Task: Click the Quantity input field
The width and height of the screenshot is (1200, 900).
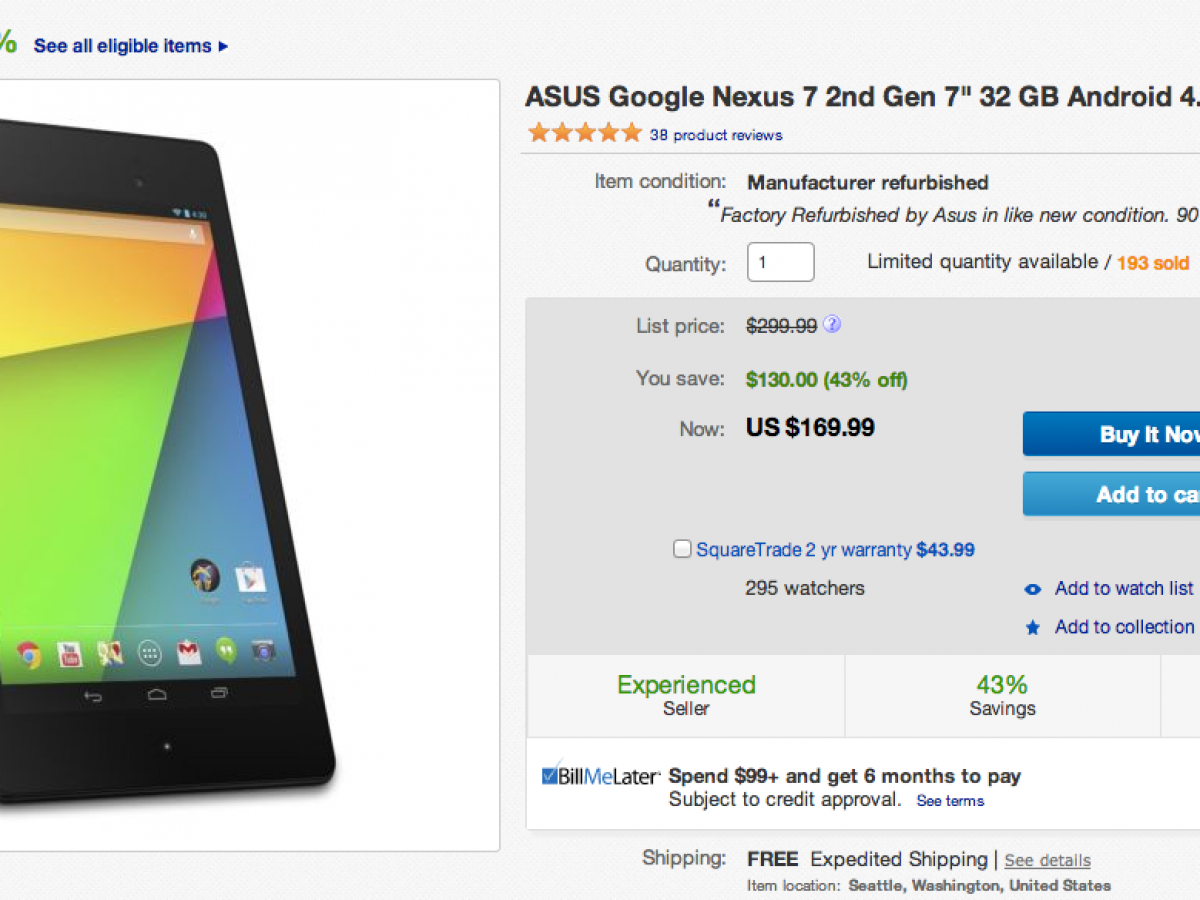Action: (780, 262)
